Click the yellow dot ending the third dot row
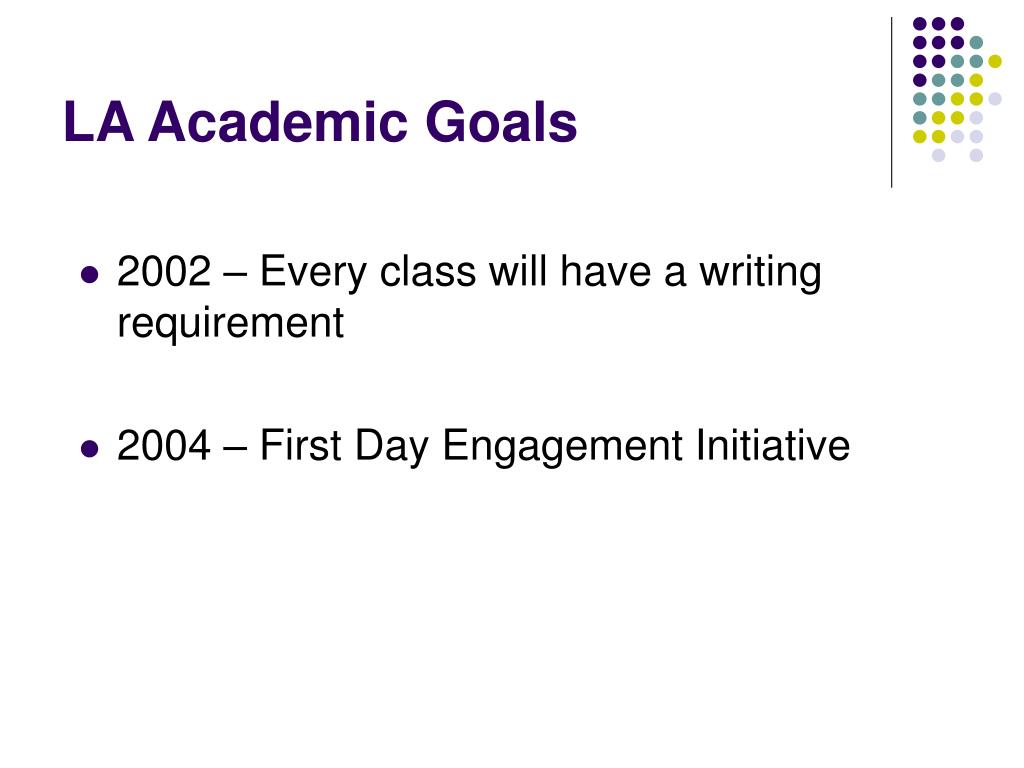Viewport: 1024px width, 768px height. (995, 61)
